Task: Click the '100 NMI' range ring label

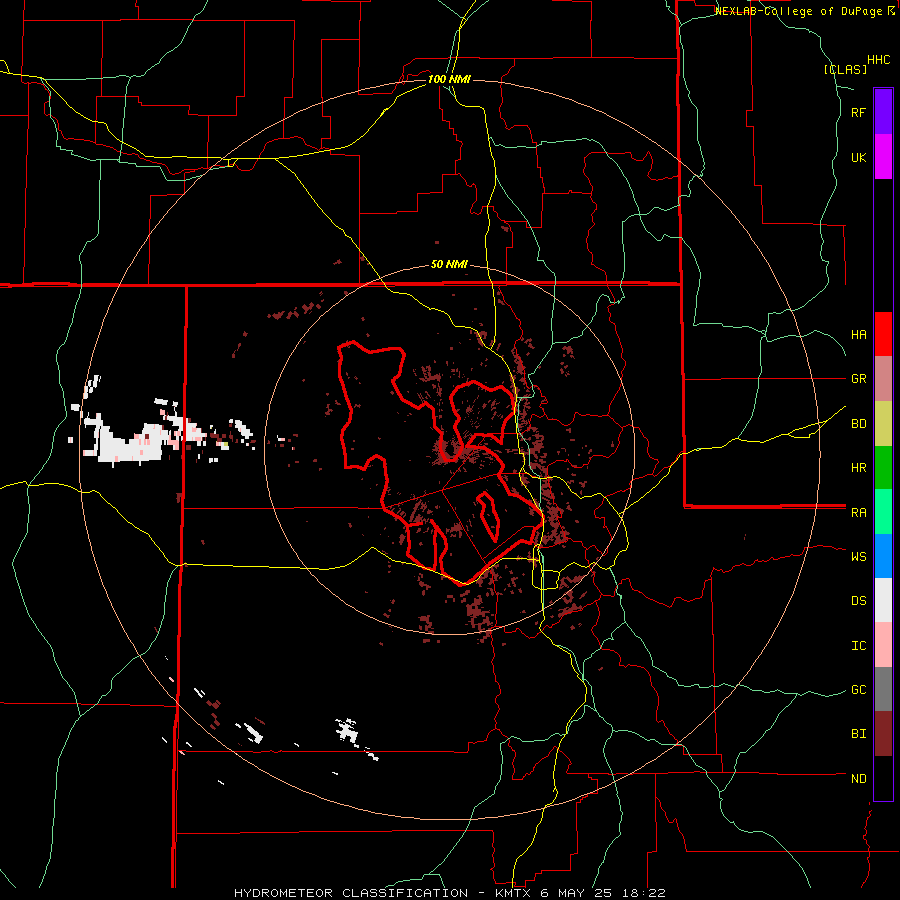Action: (449, 79)
